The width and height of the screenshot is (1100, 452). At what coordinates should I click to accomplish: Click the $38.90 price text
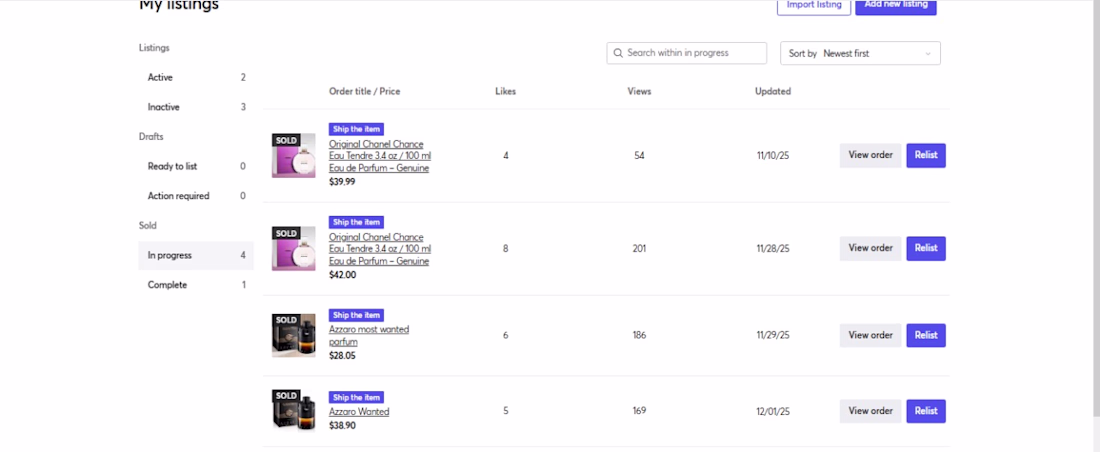tap(342, 425)
